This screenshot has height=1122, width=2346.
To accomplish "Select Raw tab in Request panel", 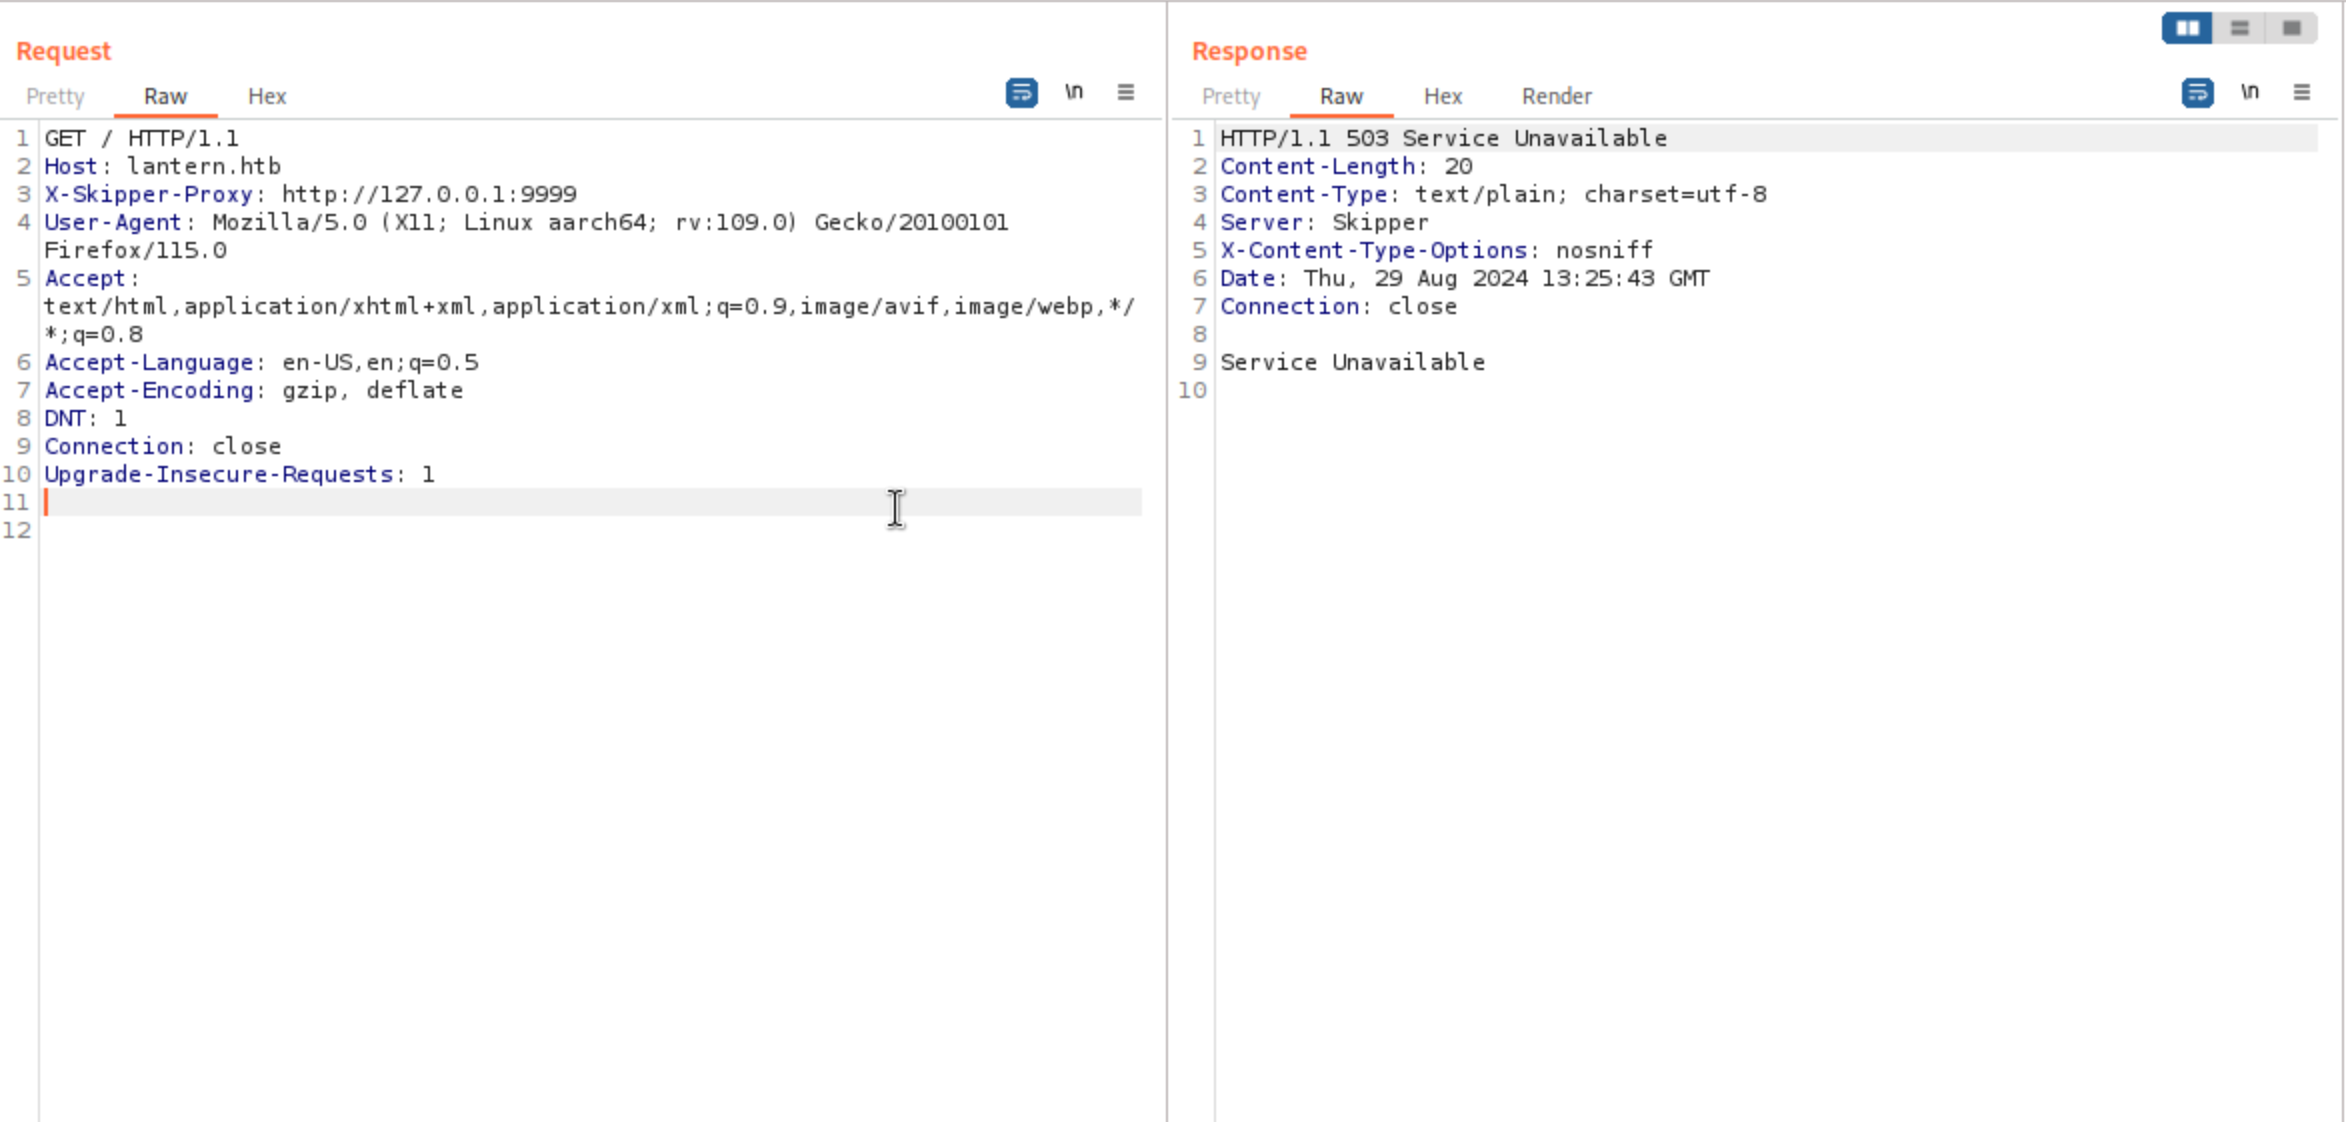I will [x=165, y=97].
